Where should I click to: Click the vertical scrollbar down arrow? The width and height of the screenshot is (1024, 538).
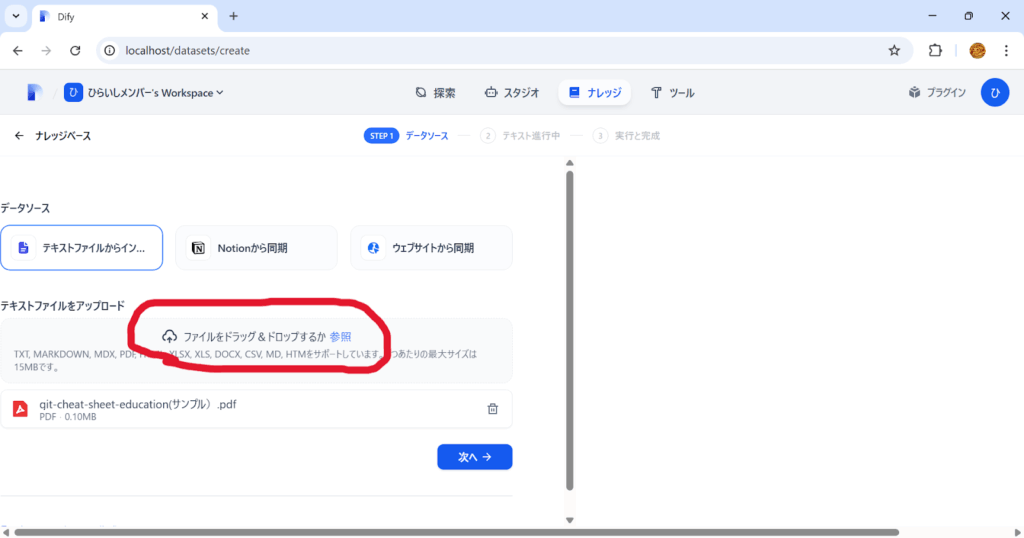[569, 520]
